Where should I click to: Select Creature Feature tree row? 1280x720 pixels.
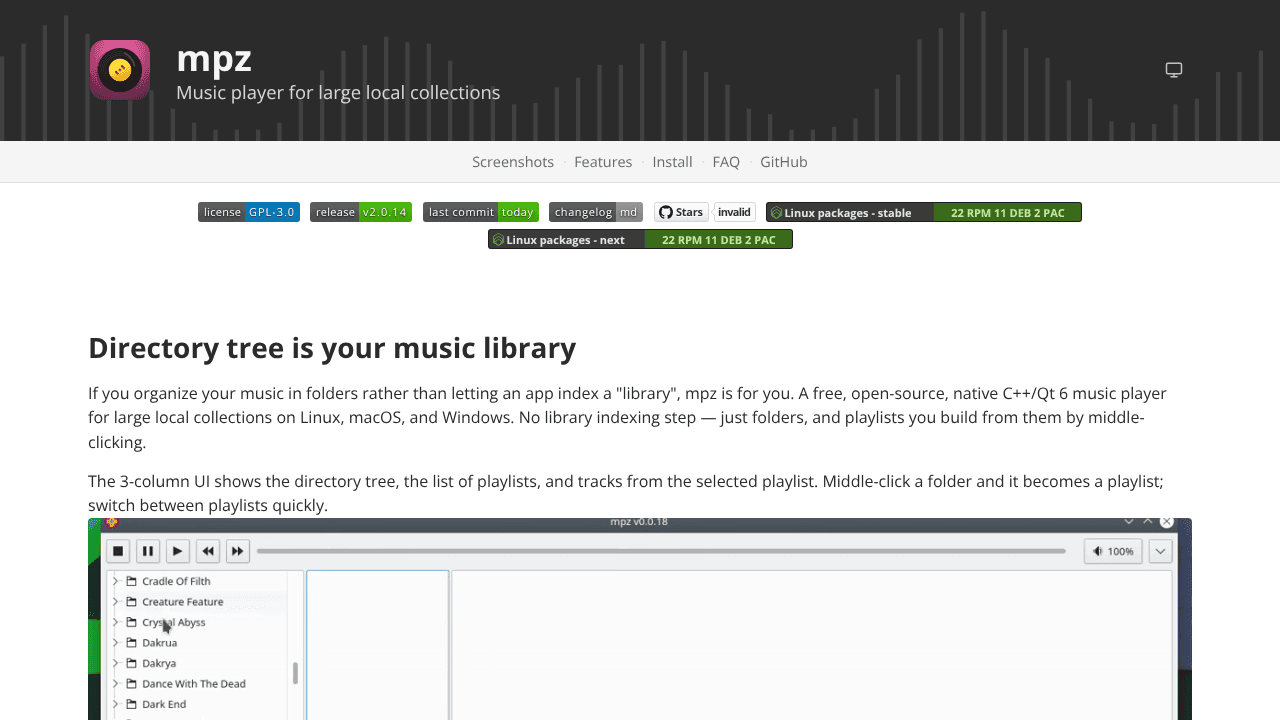coord(198,602)
